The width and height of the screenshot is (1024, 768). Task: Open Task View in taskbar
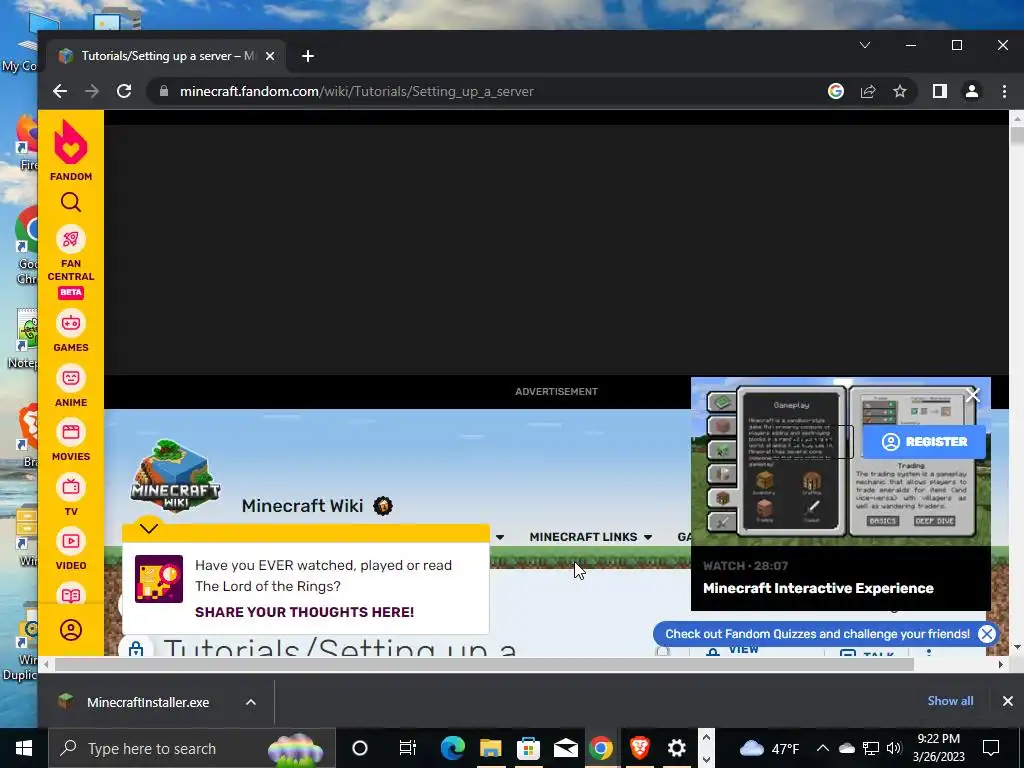click(x=408, y=748)
